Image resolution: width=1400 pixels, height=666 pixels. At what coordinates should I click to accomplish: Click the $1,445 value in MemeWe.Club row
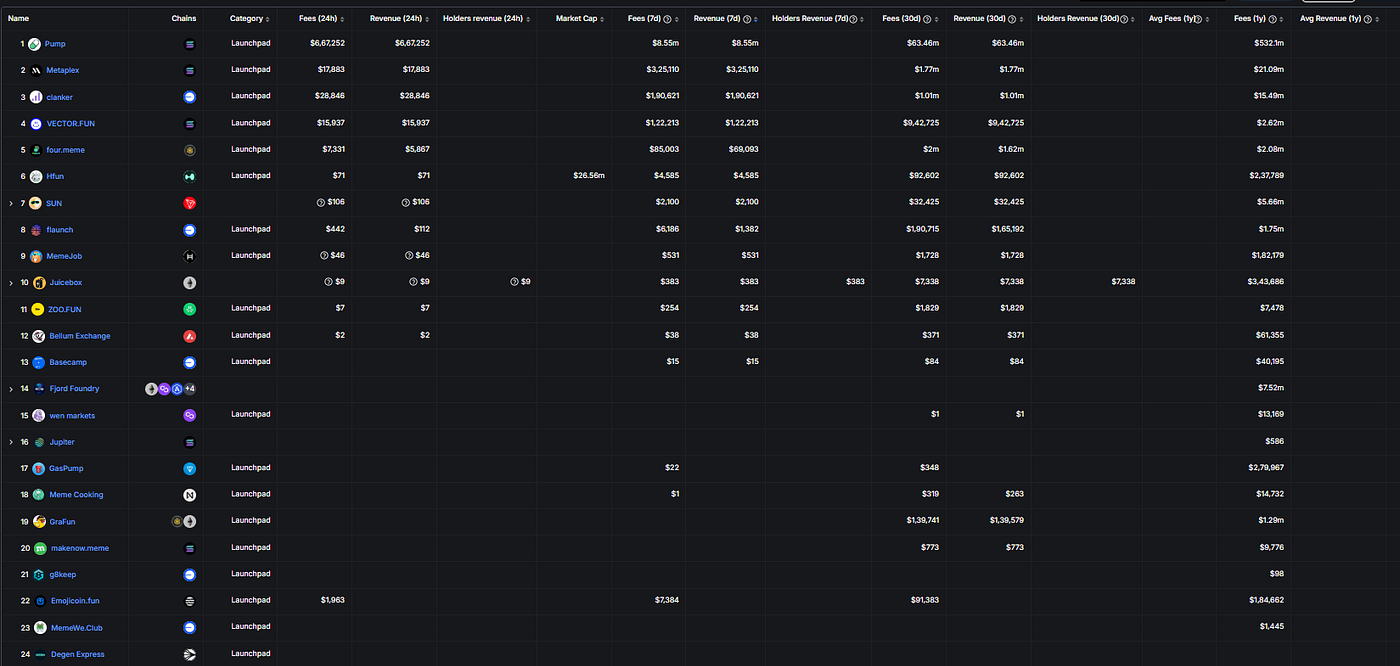(1272, 627)
